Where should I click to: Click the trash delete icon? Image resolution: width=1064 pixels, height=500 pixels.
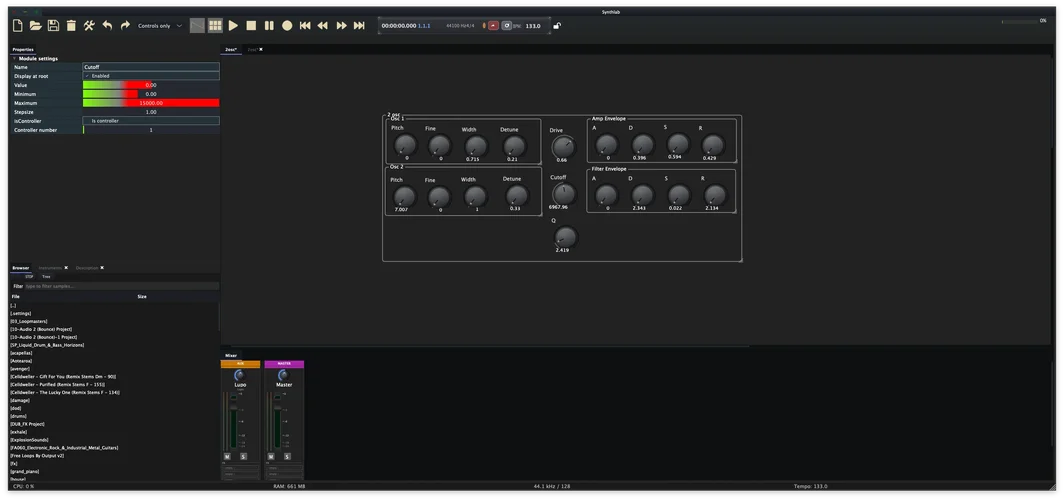click(x=71, y=26)
